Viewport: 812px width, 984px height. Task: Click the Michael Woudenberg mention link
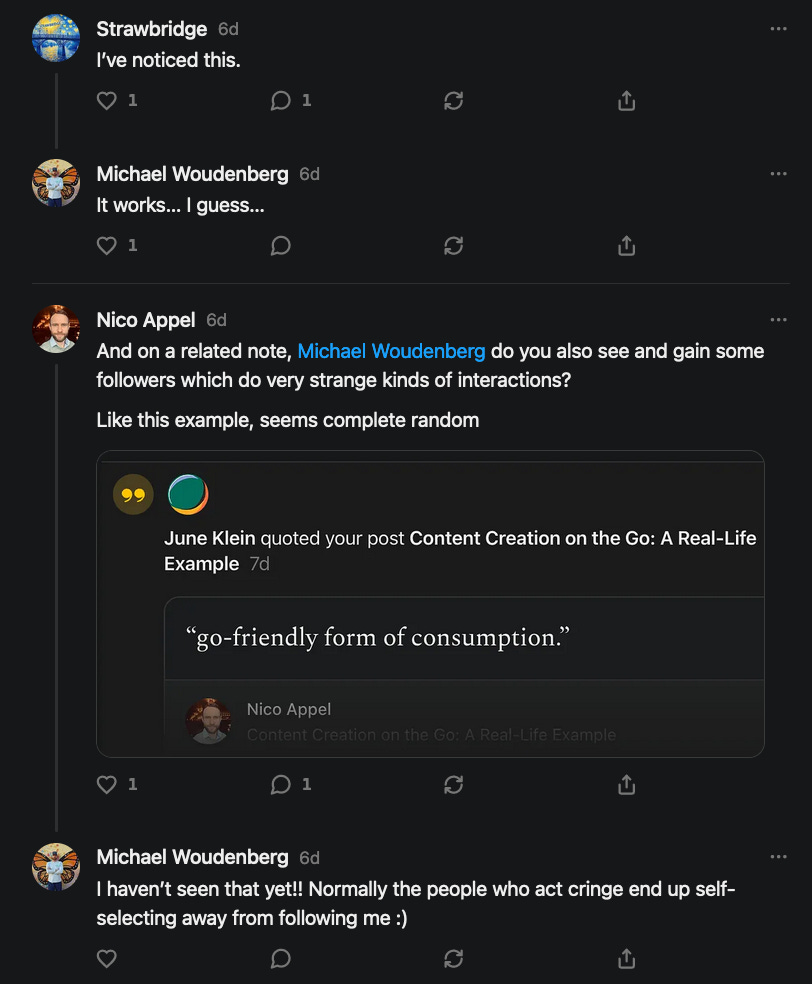coord(391,351)
